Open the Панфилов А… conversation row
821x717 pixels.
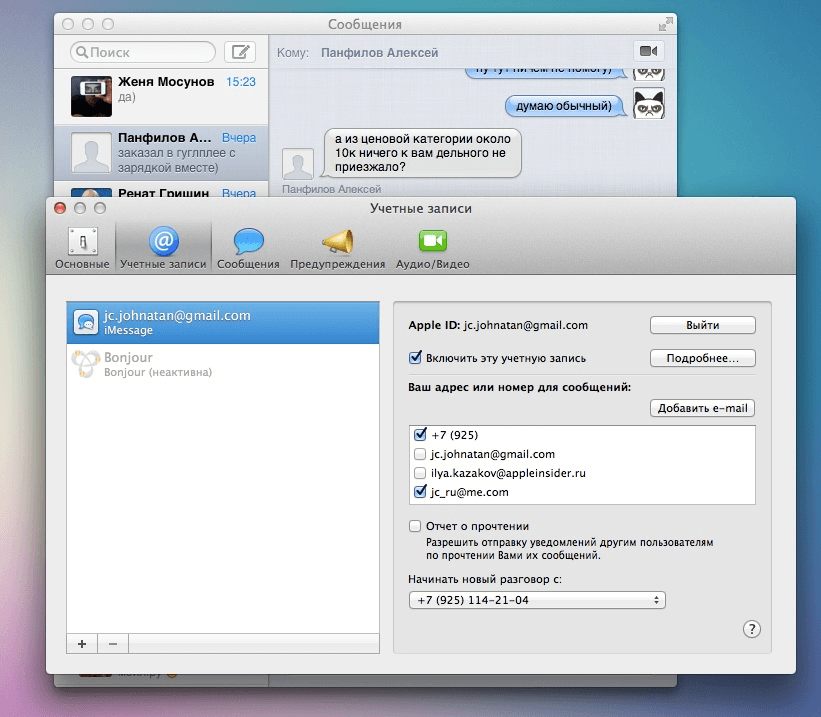(161, 153)
